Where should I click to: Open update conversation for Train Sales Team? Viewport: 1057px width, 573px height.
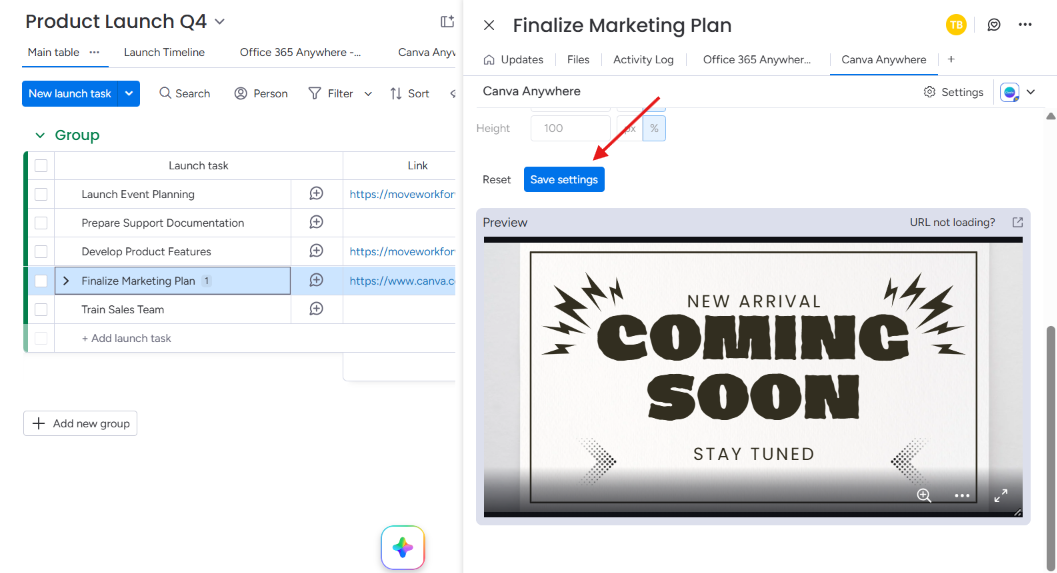tap(316, 309)
